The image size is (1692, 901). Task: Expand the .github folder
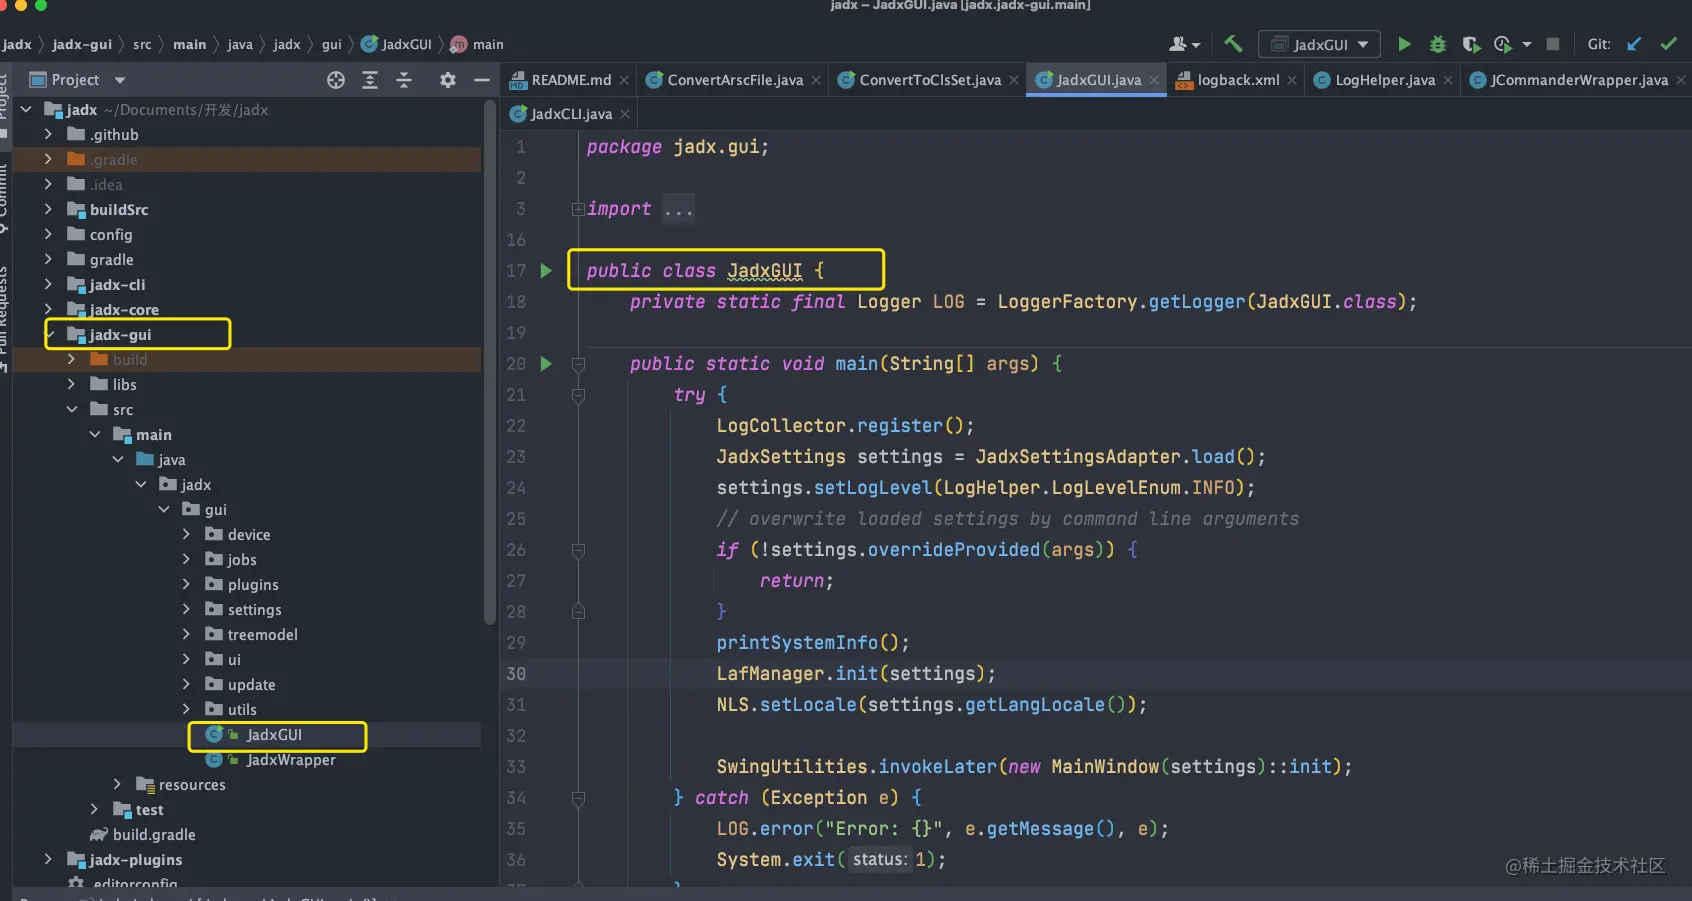pos(48,134)
